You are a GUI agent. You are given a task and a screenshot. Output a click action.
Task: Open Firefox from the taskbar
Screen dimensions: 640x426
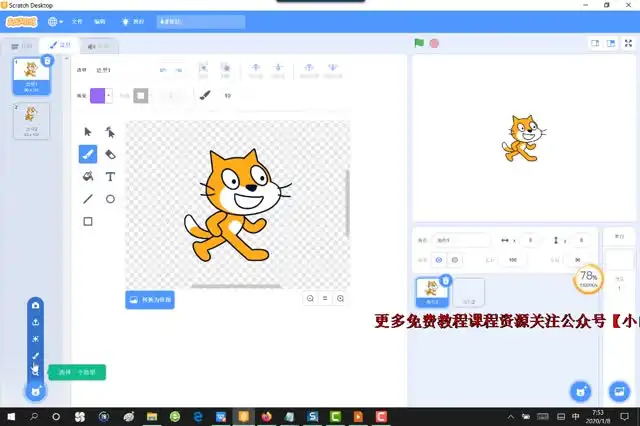click(267, 417)
